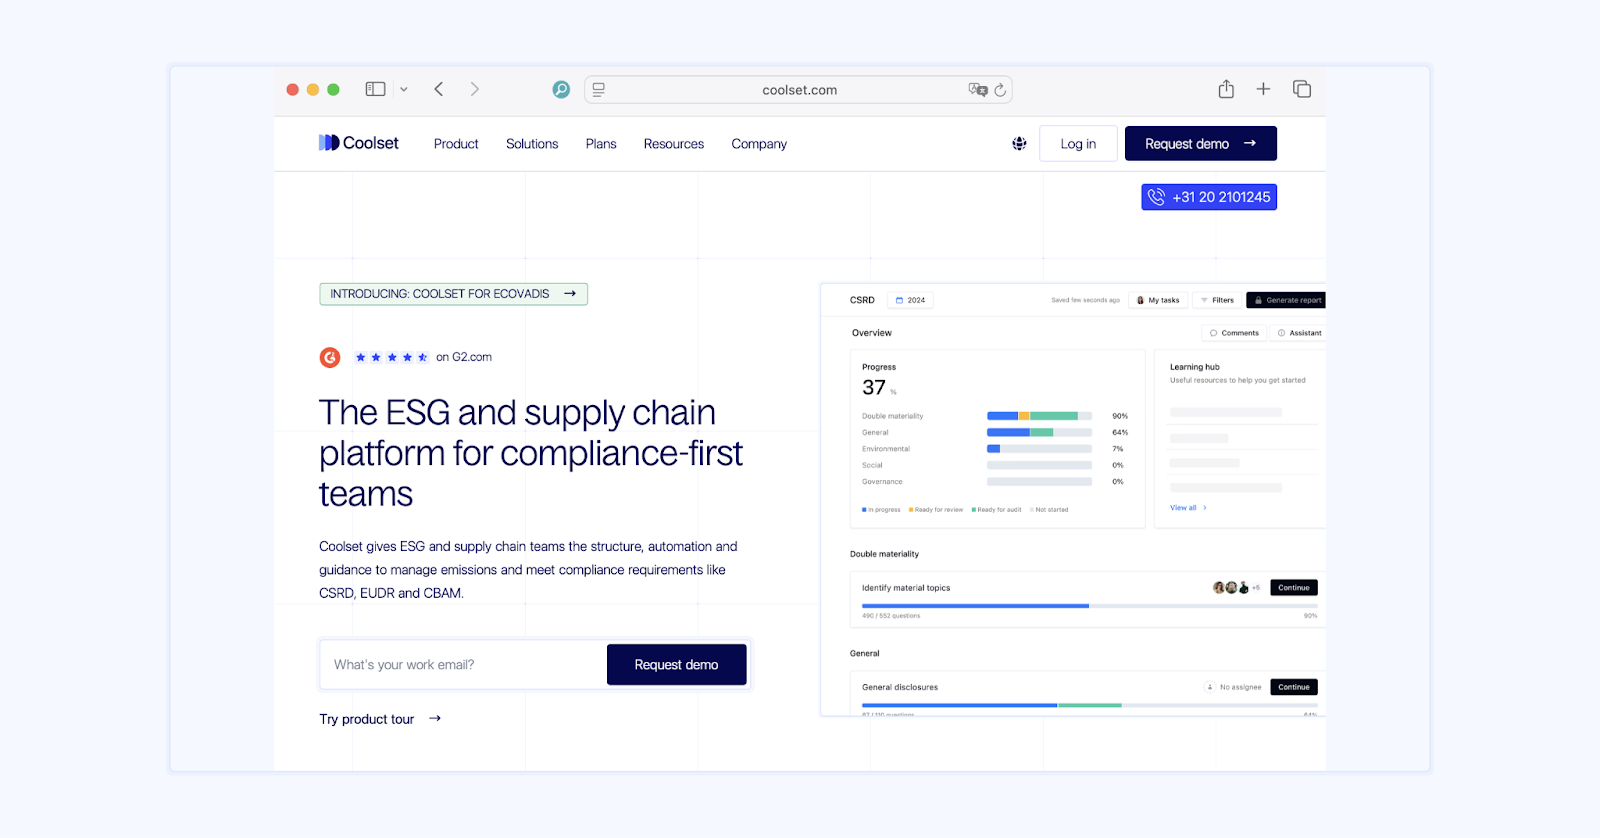Reload the page with refresh icon
Image resolution: width=1600 pixels, height=838 pixels.
(x=1000, y=89)
